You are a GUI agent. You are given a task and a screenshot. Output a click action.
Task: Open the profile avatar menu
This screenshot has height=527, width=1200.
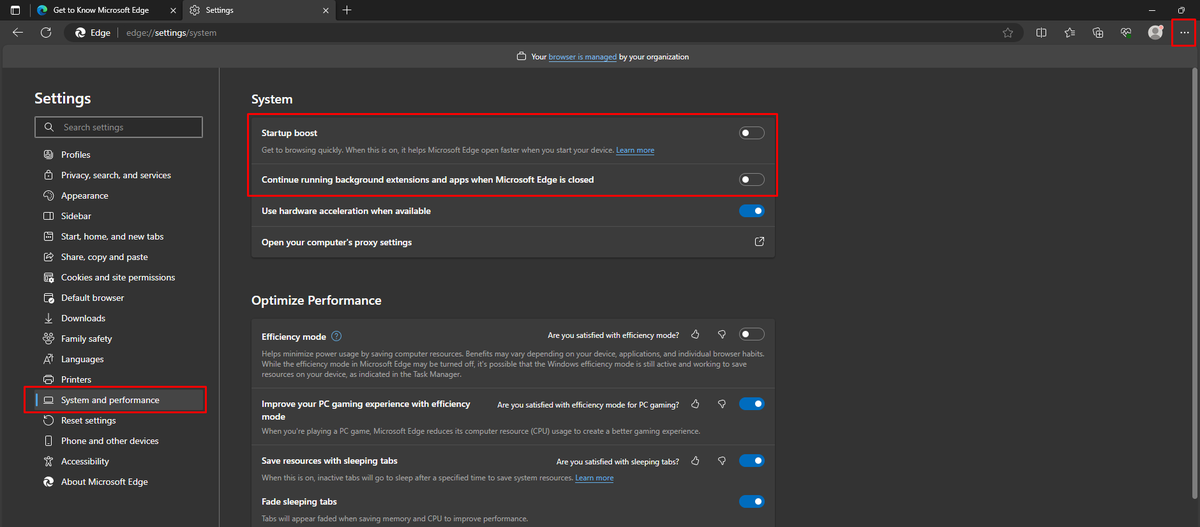(x=1155, y=32)
